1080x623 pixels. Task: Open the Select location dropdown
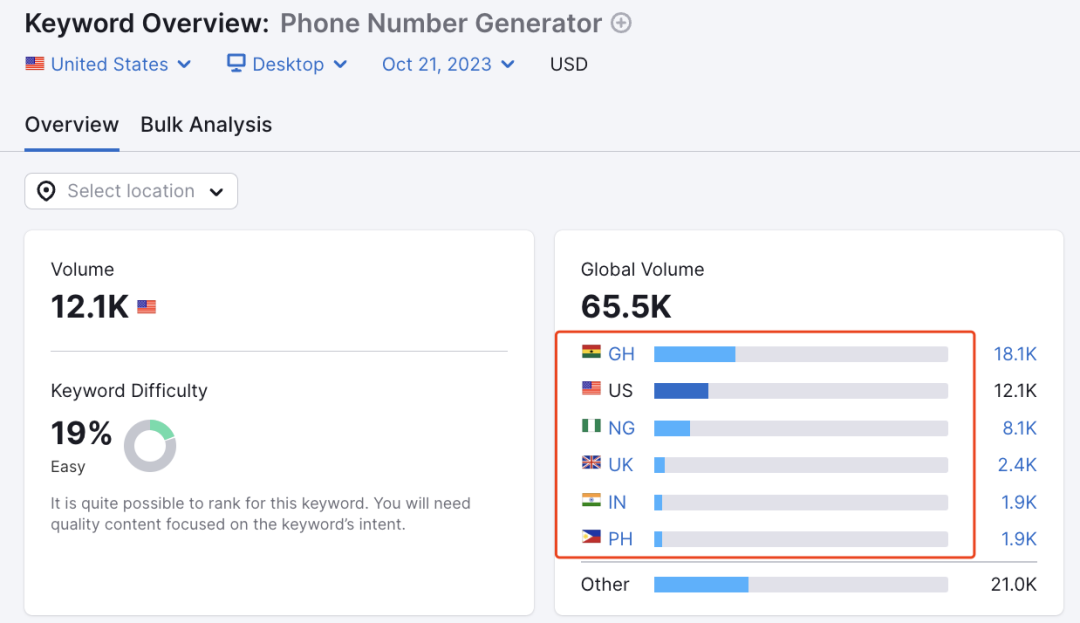(x=131, y=191)
